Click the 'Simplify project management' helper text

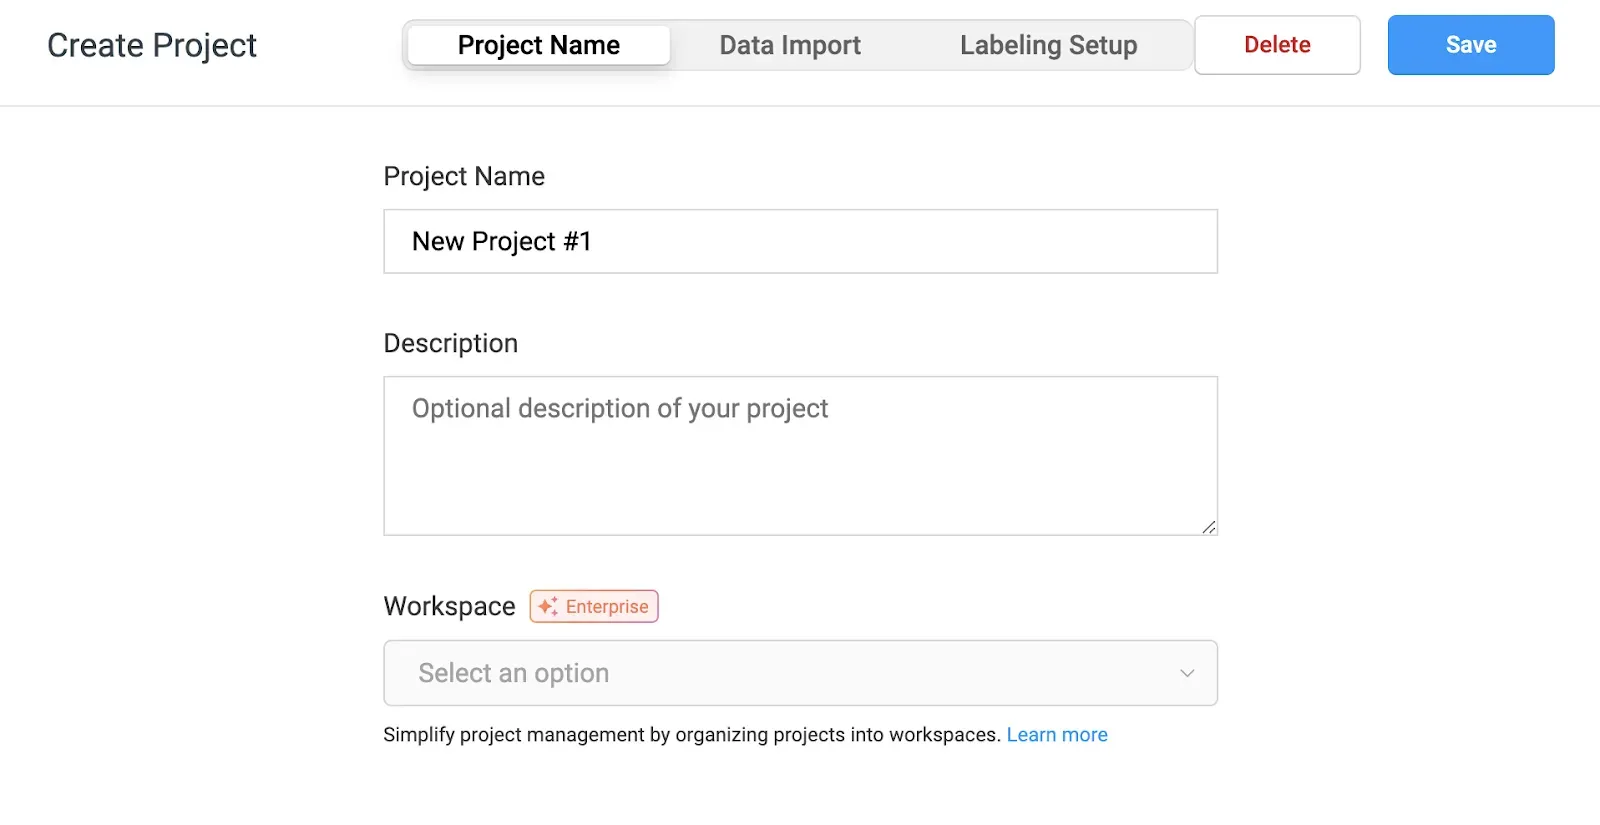(692, 735)
